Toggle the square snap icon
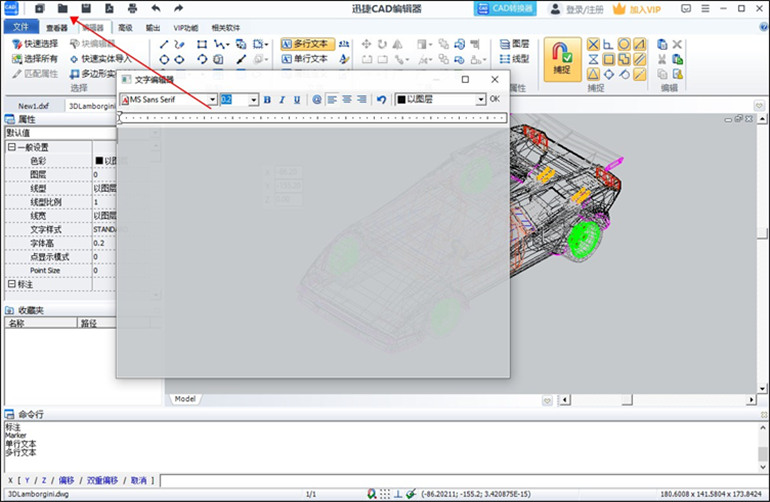The height and width of the screenshot is (502, 770). point(608,59)
